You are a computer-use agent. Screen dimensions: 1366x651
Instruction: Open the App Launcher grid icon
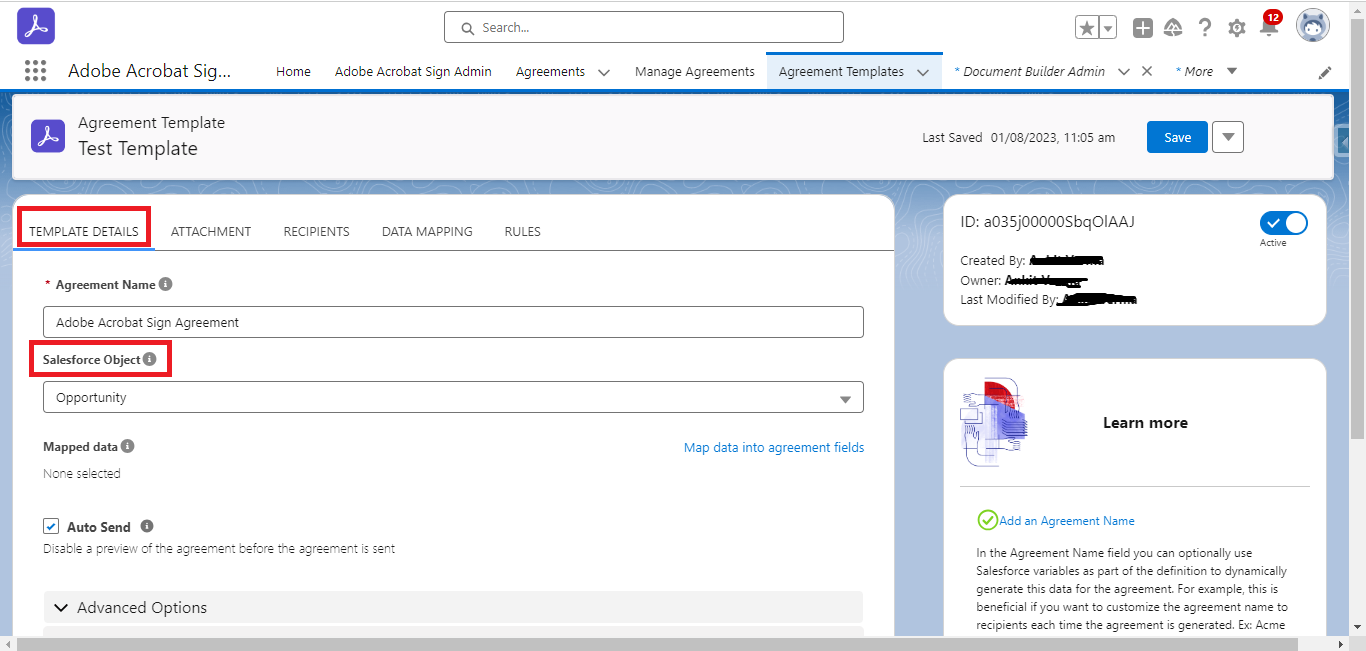(x=35, y=71)
